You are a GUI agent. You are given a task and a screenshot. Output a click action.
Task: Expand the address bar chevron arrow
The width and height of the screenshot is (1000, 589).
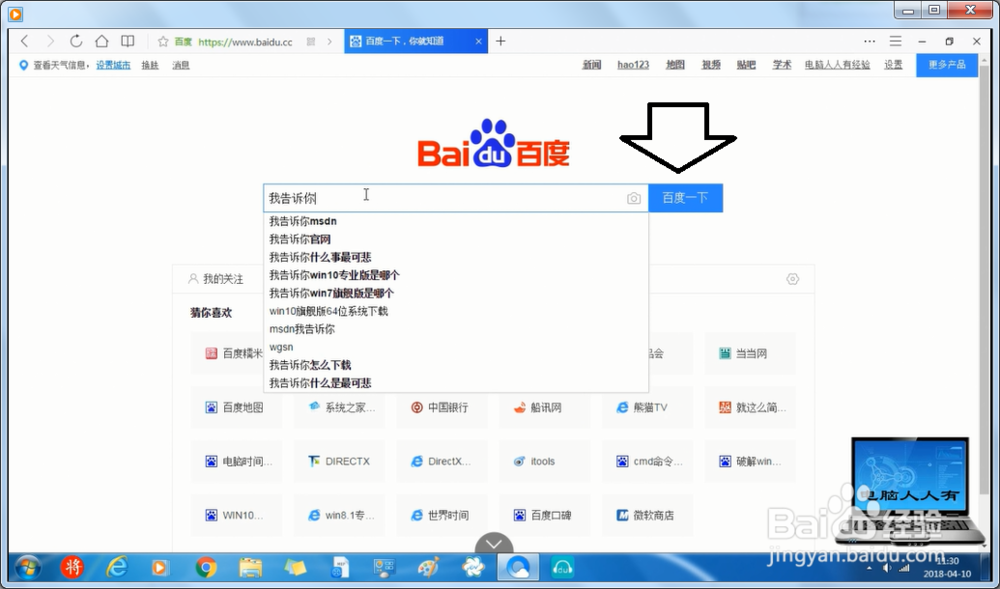[x=330, y=41]
